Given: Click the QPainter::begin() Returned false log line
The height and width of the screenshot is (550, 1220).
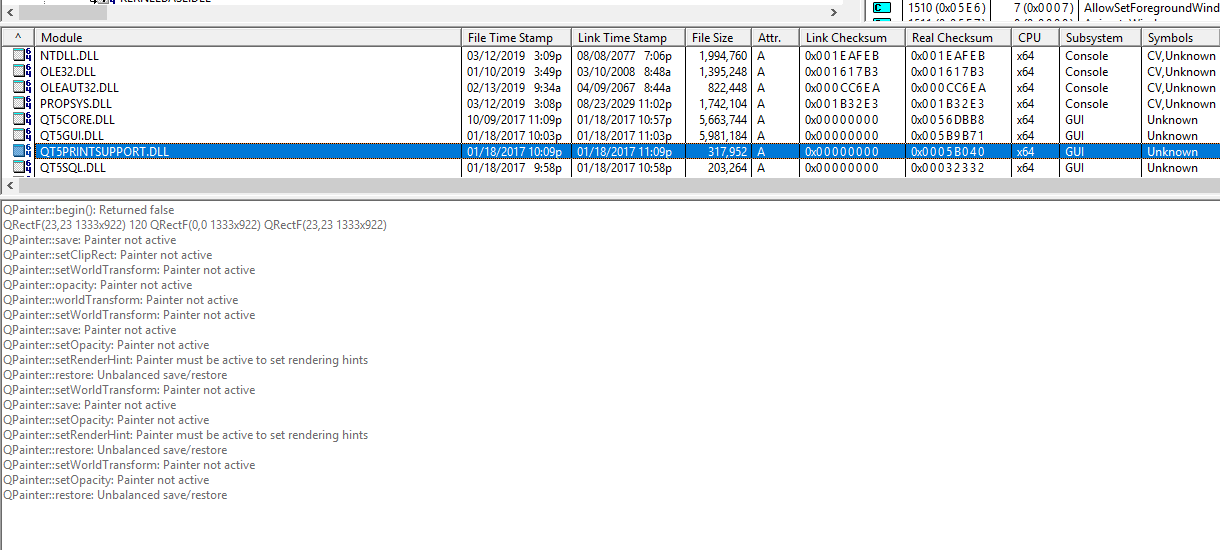Looking at the screenshot, I should click(88, 210).
